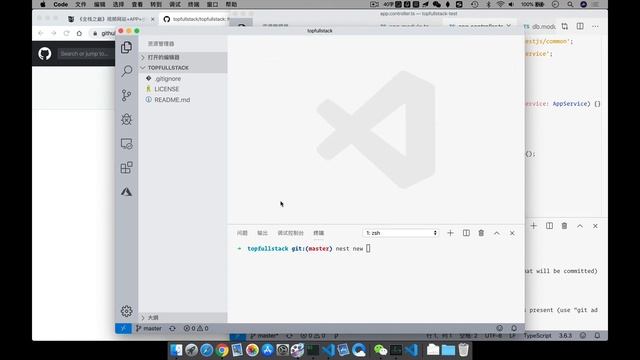The width and height of the screenshot is (640, 360).
Task: Switch to the Problems panel tab
Action: [x=242, y=233]
